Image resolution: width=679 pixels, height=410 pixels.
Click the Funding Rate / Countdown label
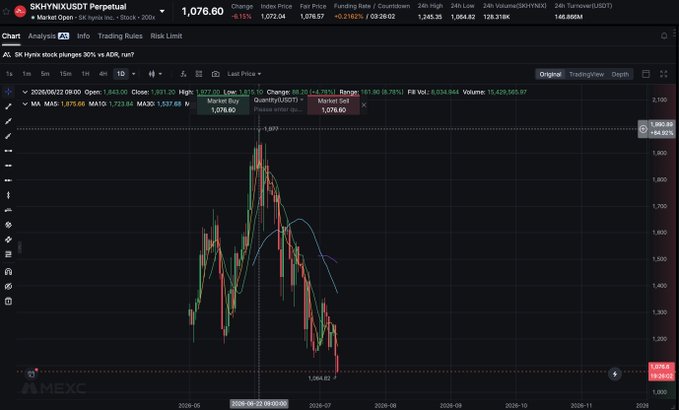coord(372,6)
